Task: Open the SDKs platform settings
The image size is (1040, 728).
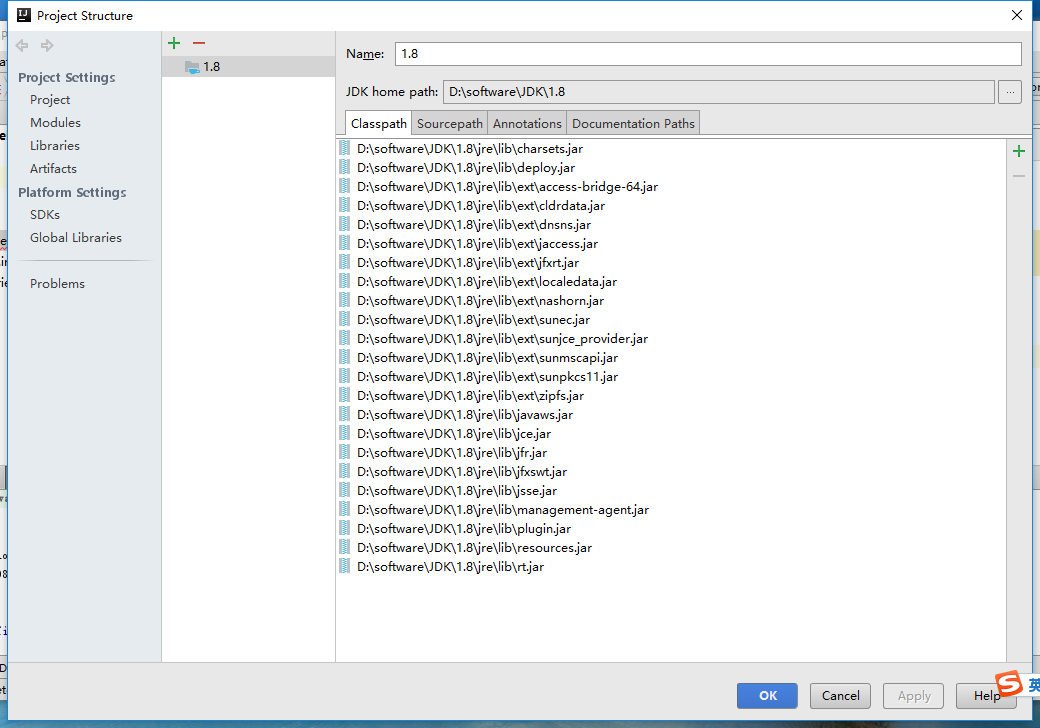Action: [44, 215]
